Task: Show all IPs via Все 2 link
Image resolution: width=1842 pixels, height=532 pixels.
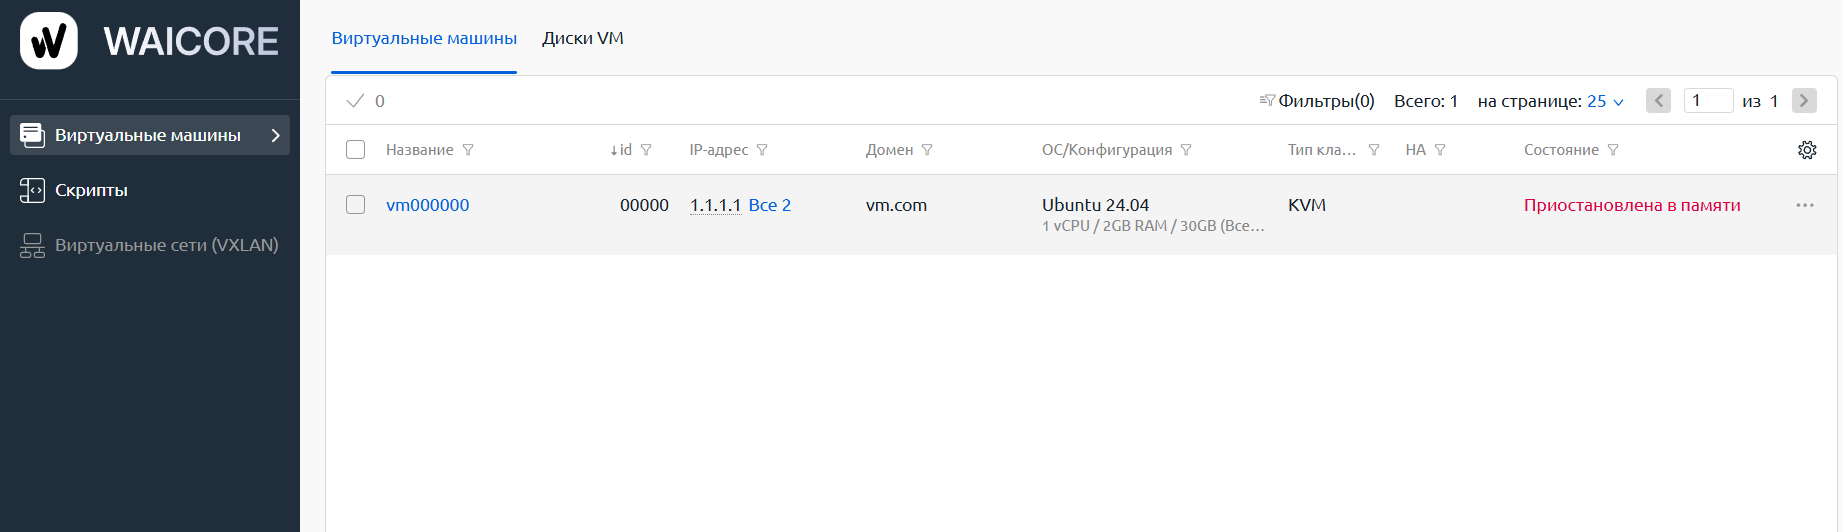Action: (x=770, y=205)
